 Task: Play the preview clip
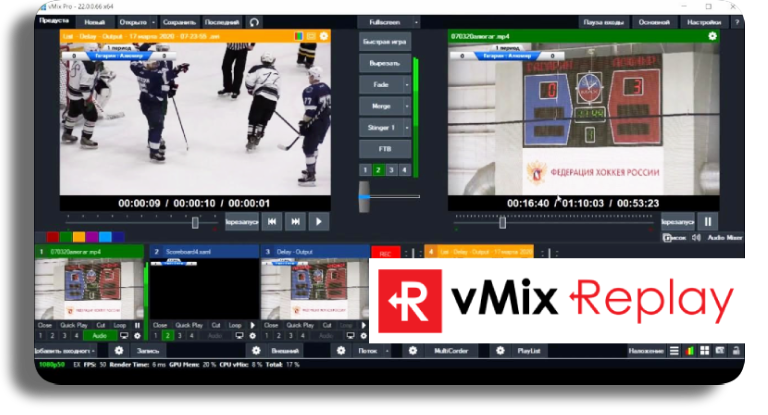pyautogui.click(x=319, y=222)
